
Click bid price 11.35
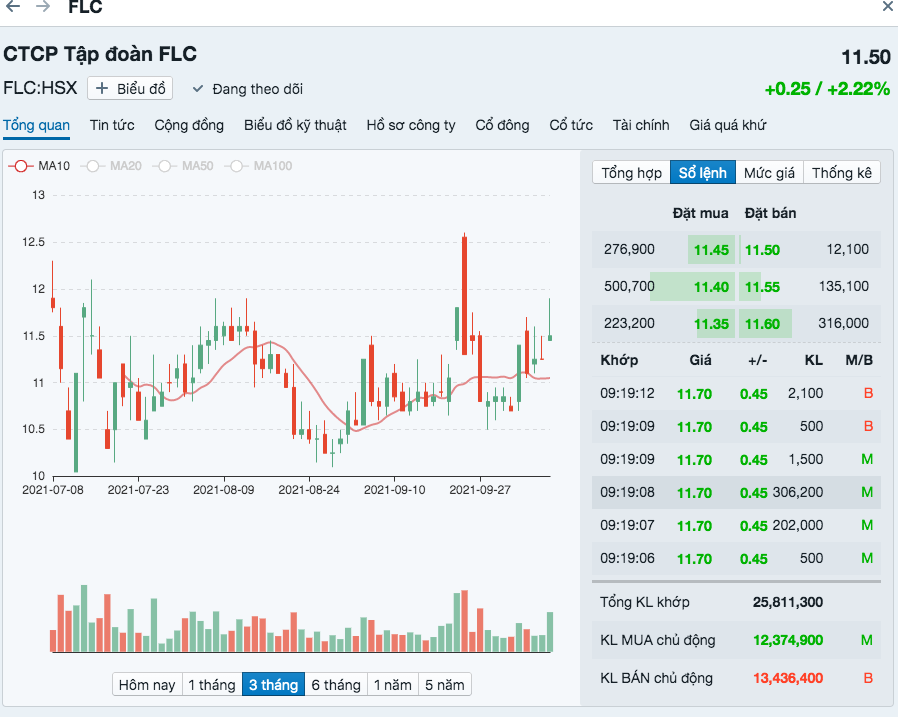(711, 324)
